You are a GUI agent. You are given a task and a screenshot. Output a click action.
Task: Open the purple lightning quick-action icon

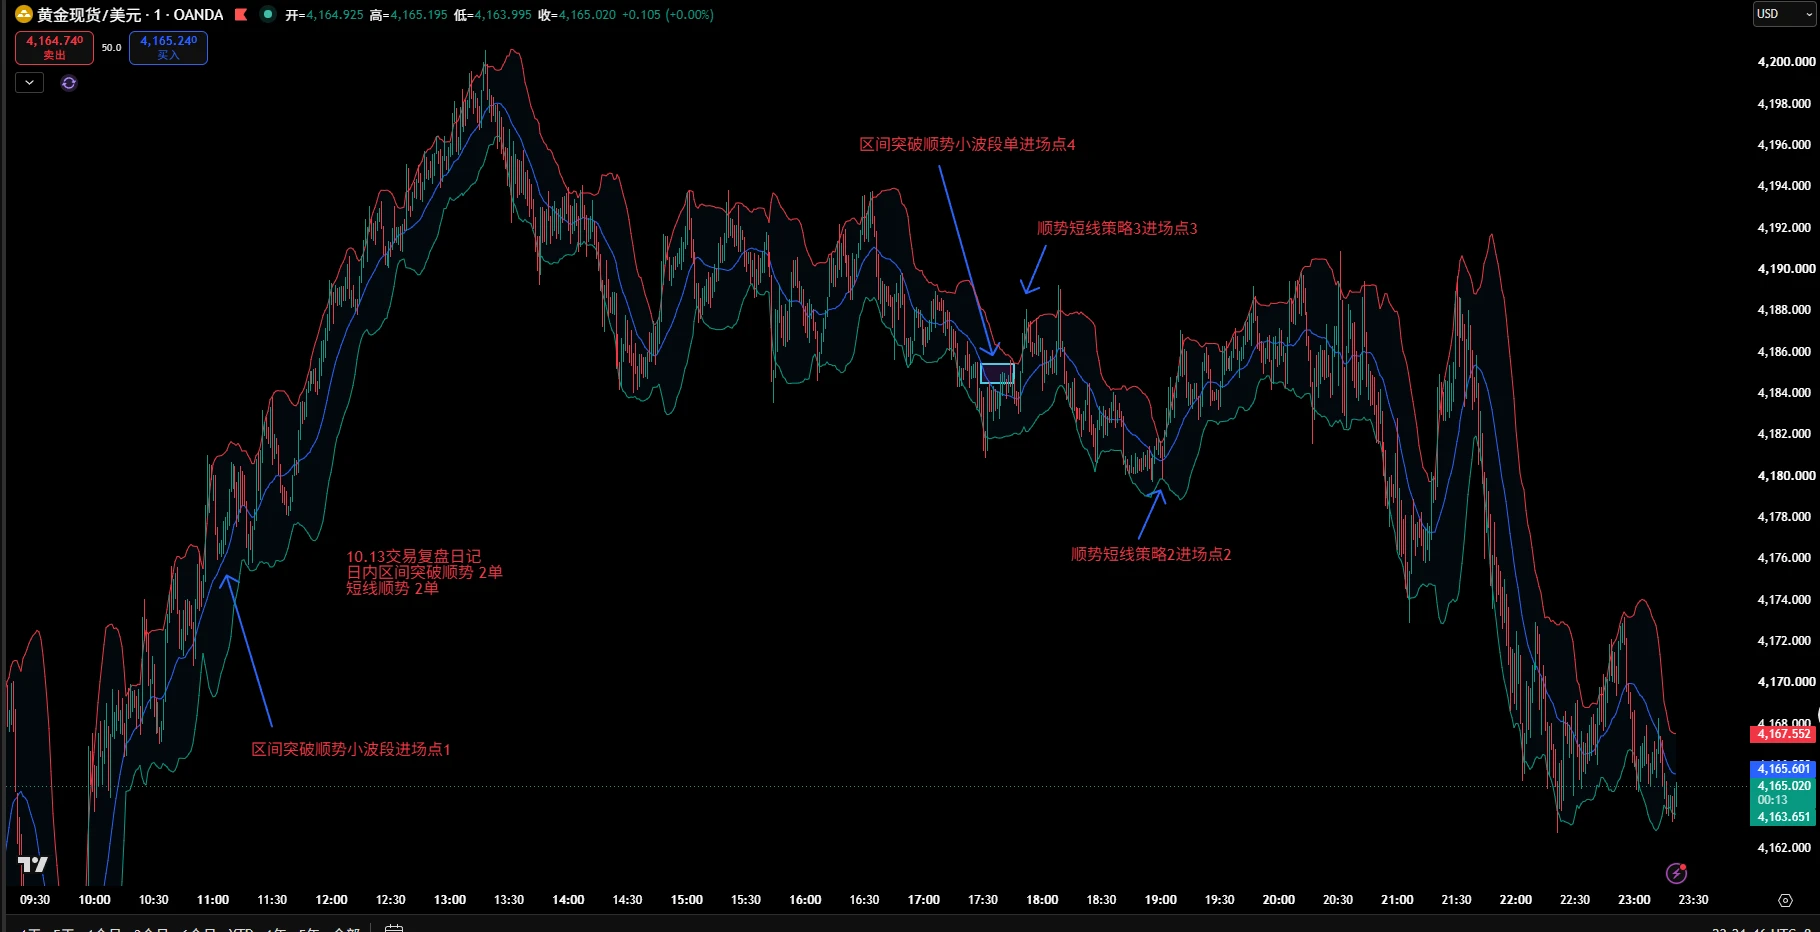tap(1677, 873)
